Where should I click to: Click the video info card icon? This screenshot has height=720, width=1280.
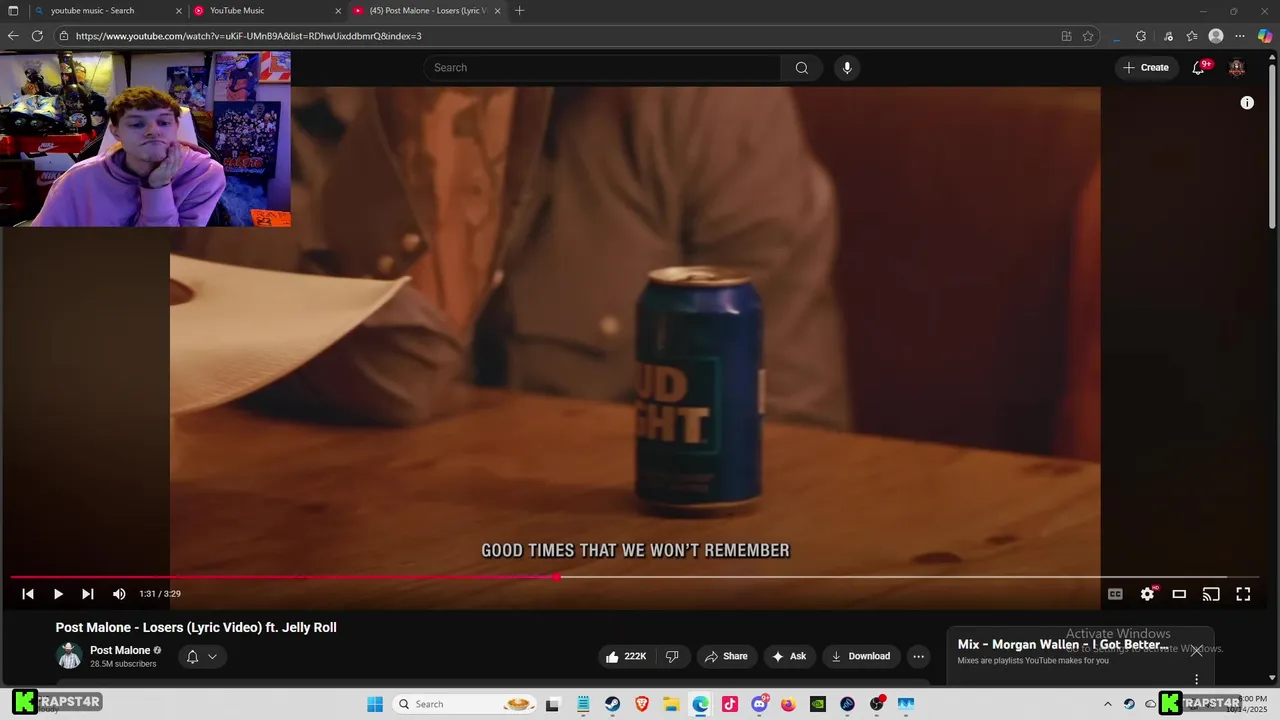click(x=1247, y=103)
